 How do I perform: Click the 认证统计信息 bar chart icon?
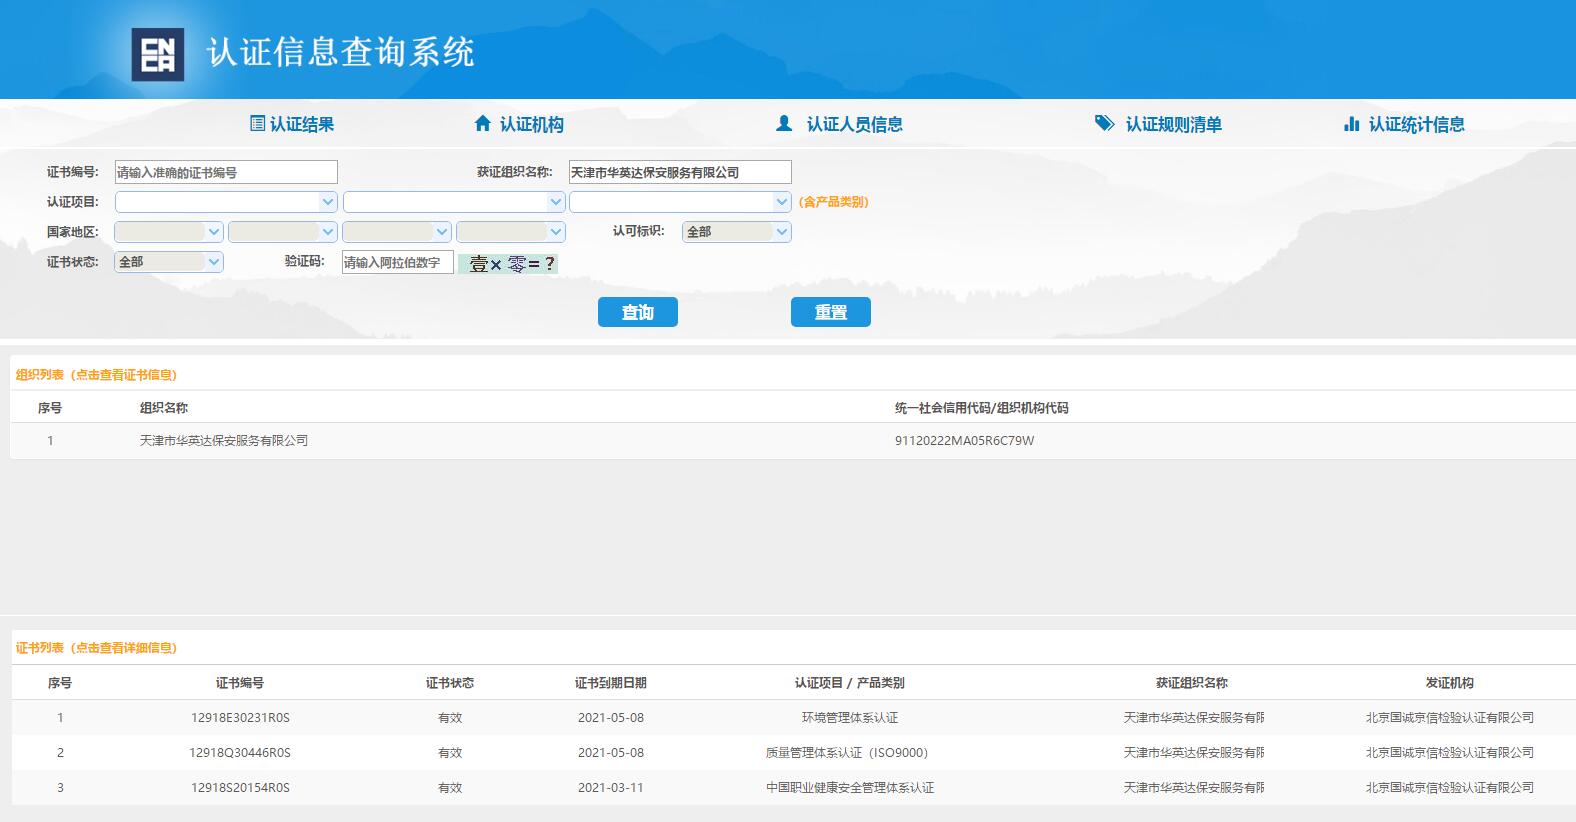(x=1351, y=124)
